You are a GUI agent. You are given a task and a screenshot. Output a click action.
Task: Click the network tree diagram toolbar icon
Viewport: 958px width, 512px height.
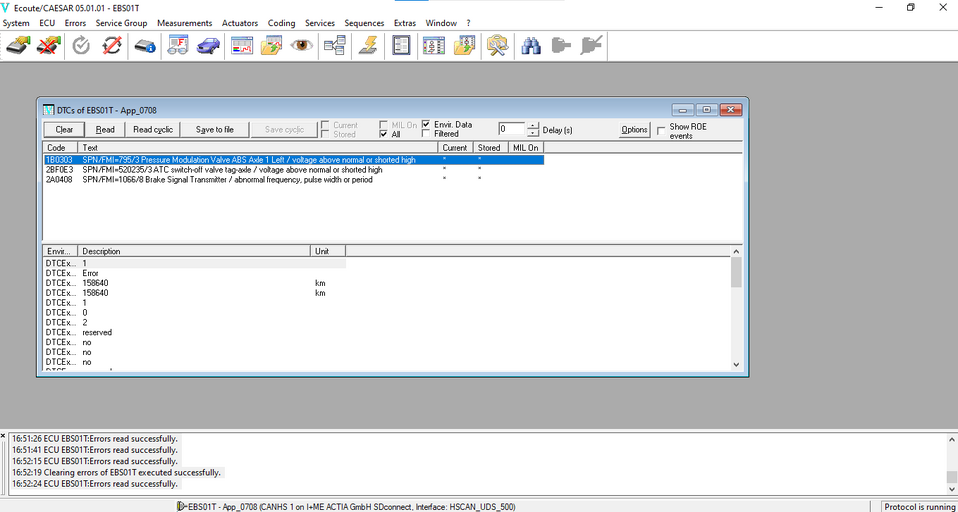pos(334,46)
